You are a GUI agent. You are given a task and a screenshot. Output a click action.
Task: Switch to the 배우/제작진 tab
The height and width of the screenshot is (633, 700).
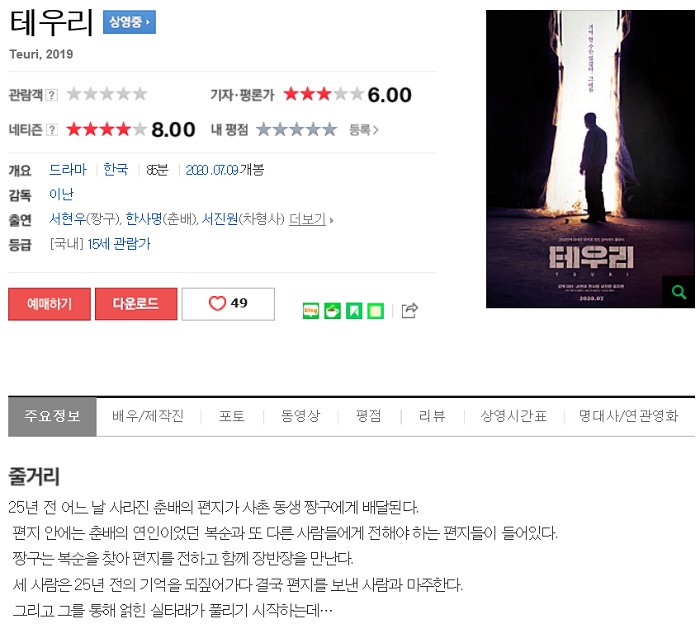148,416
